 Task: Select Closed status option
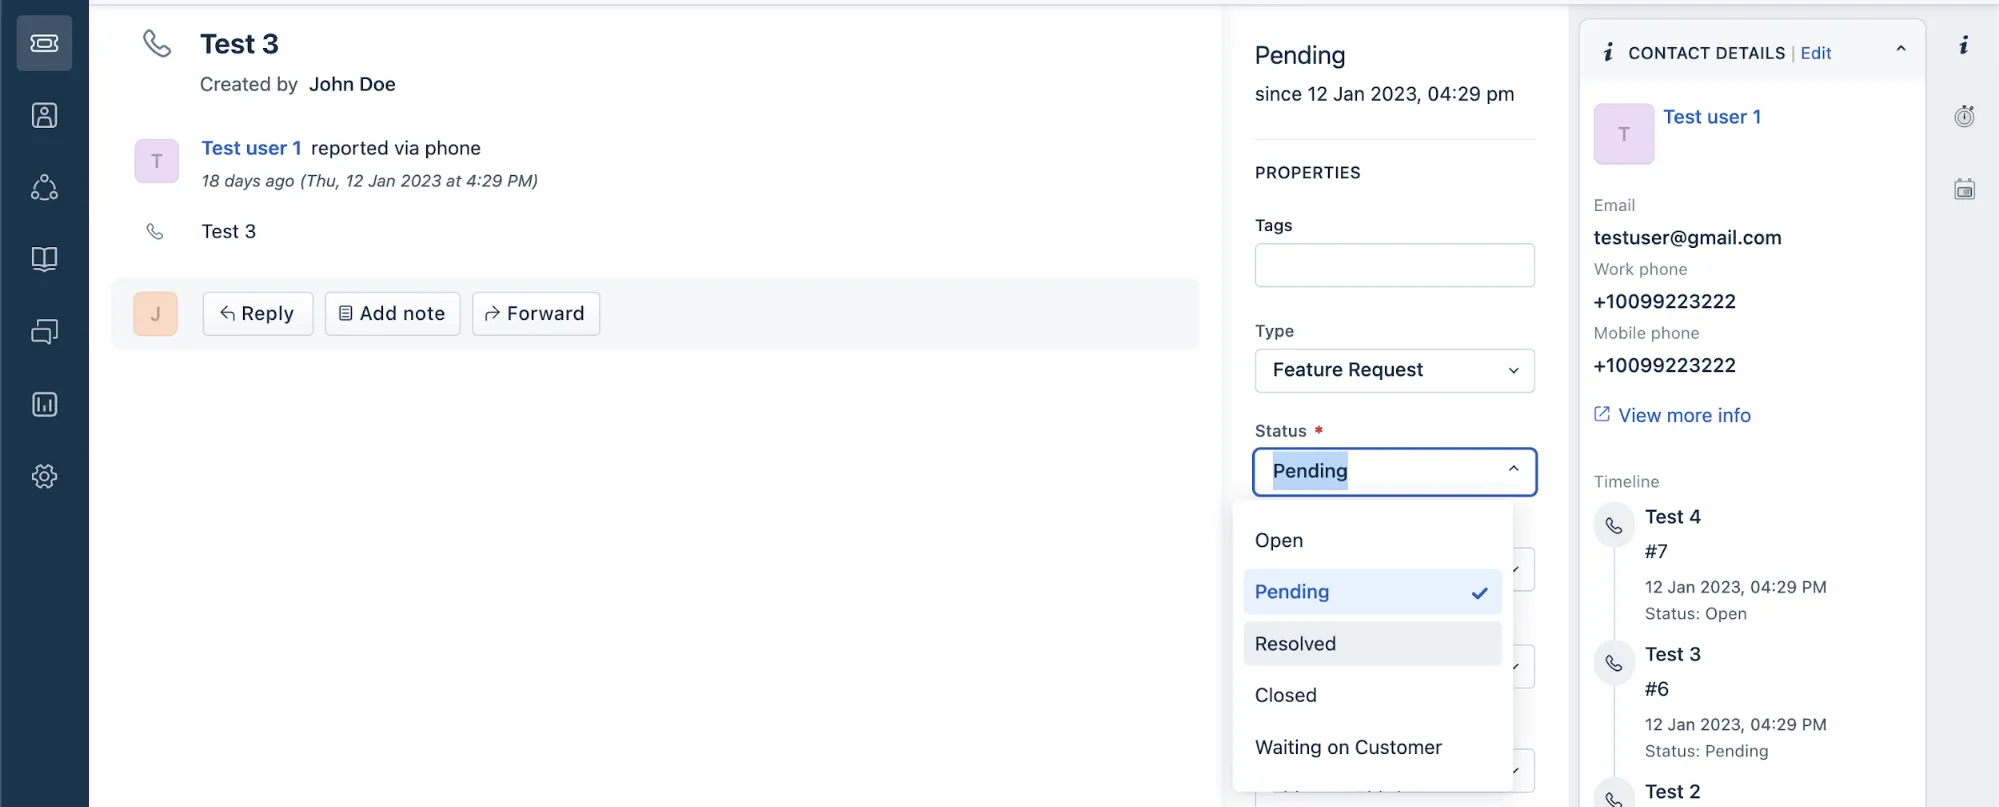tap(1373, 695)
